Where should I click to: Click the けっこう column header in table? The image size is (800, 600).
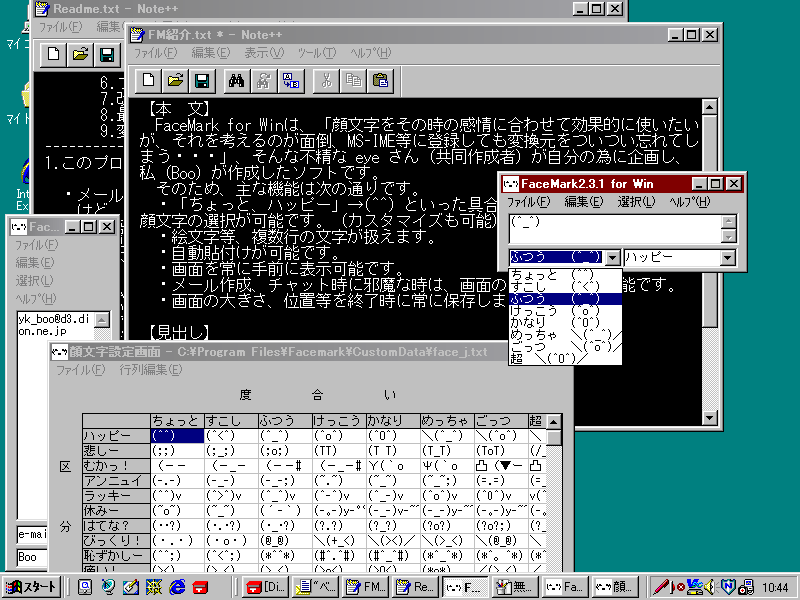(339, 421)
